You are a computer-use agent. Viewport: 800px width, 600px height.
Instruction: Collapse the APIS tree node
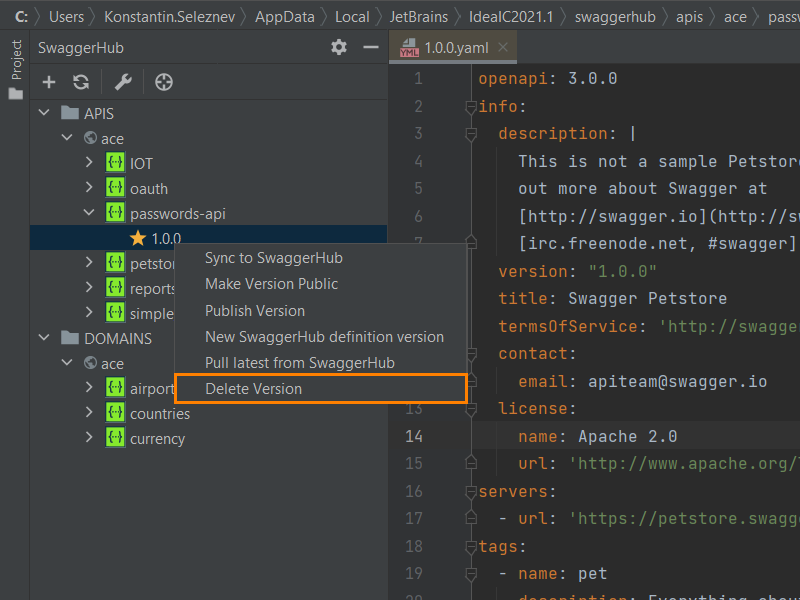(x=43, y=112)
